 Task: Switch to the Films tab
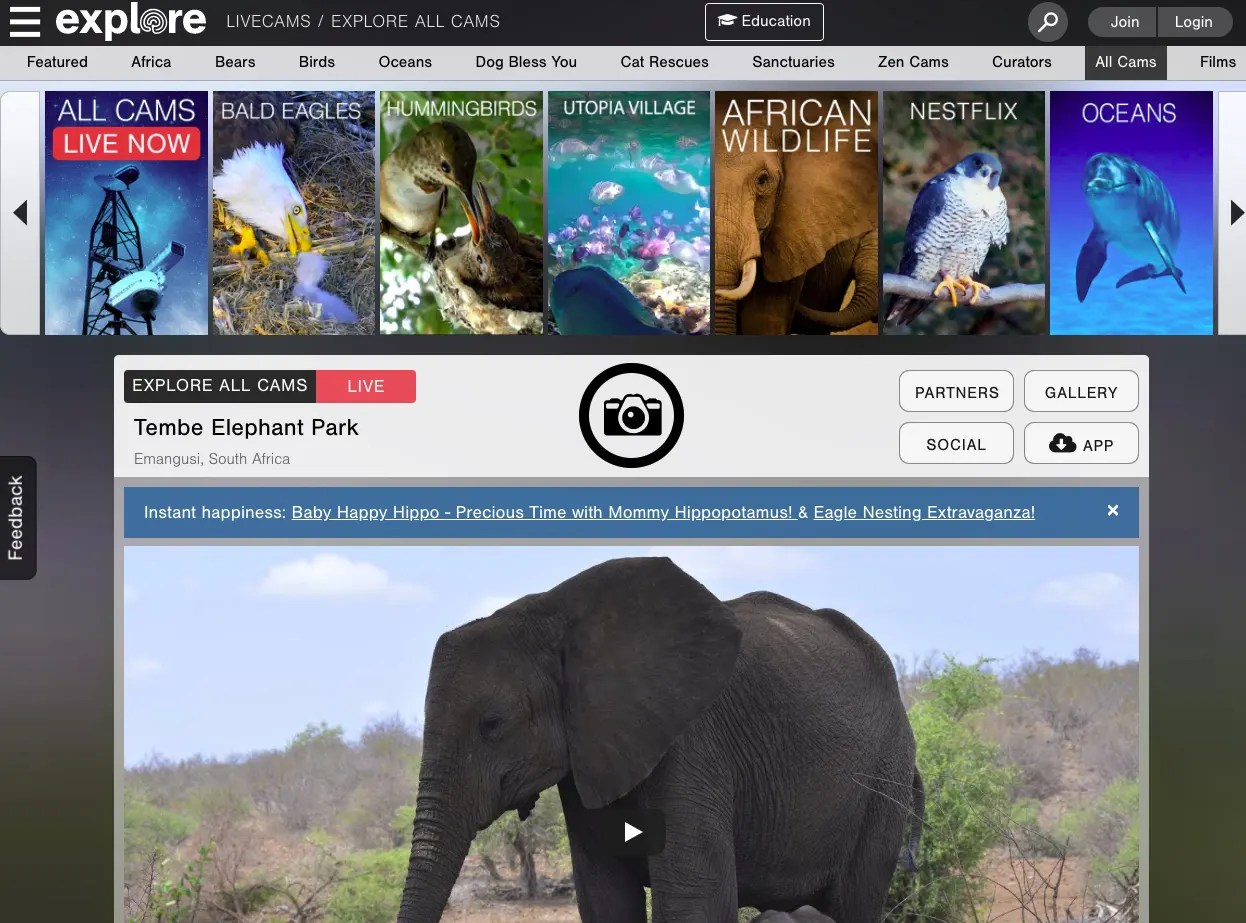pyautogui.click(x=1217, y=62)
